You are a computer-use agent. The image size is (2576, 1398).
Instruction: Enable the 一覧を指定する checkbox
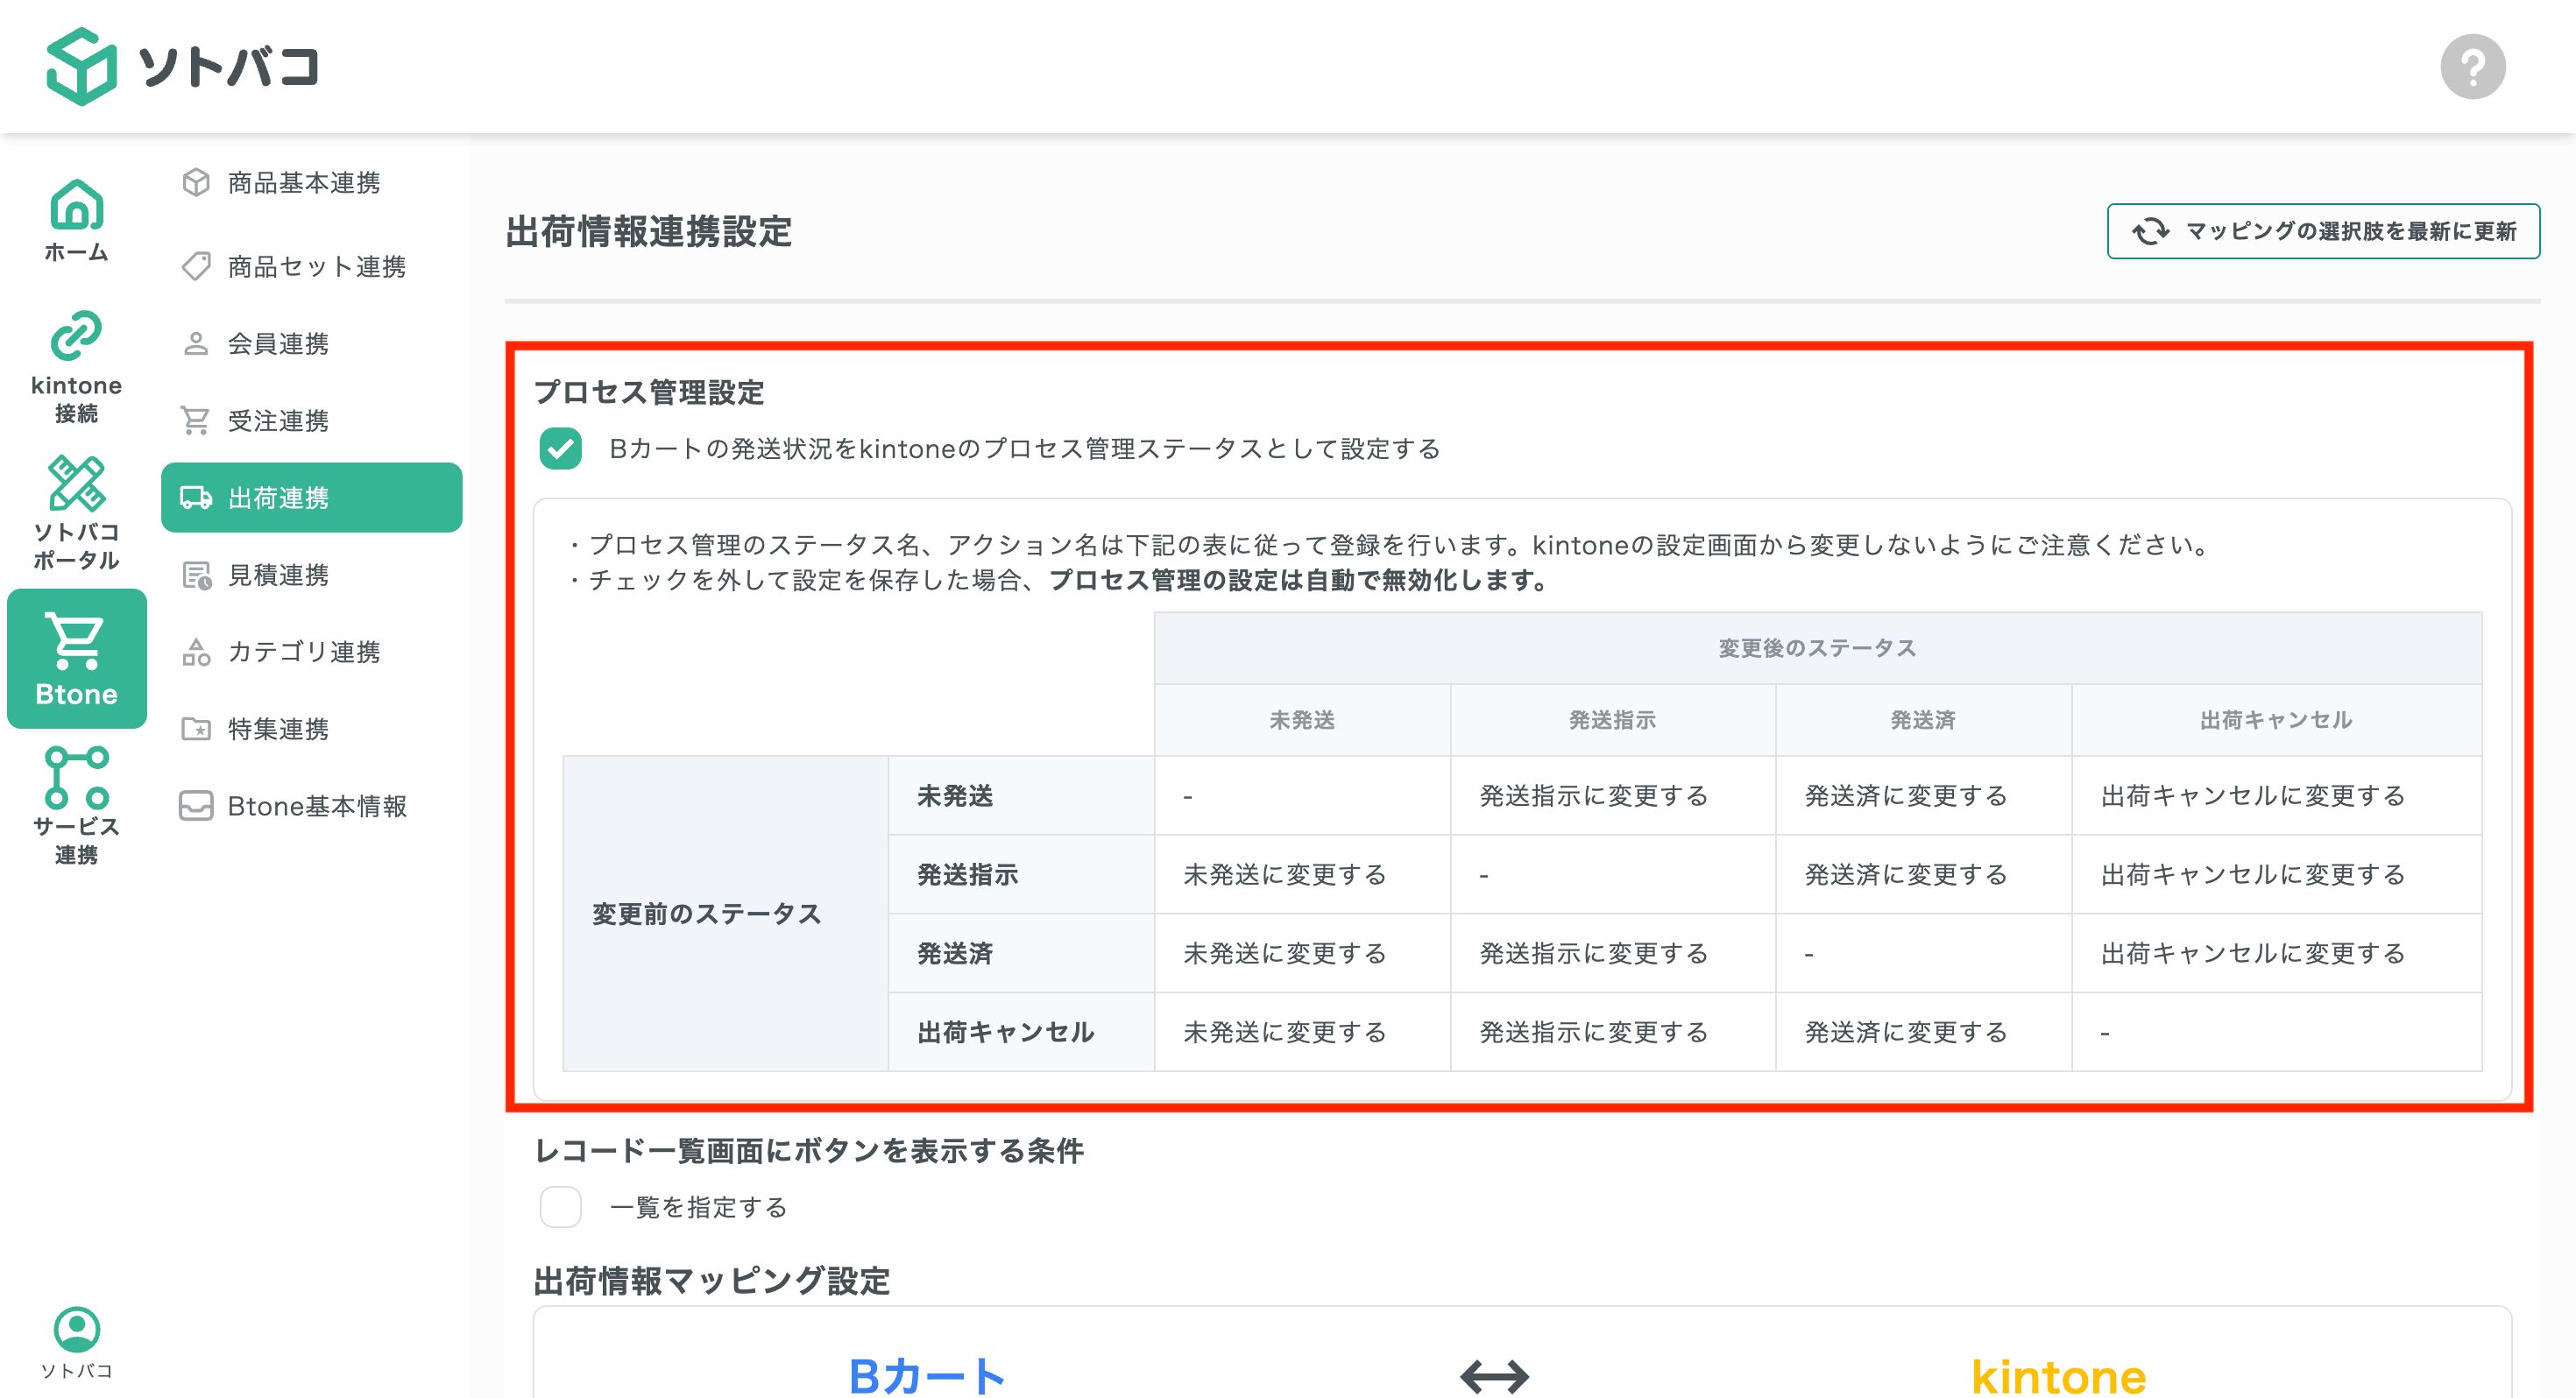[561, 1207]
